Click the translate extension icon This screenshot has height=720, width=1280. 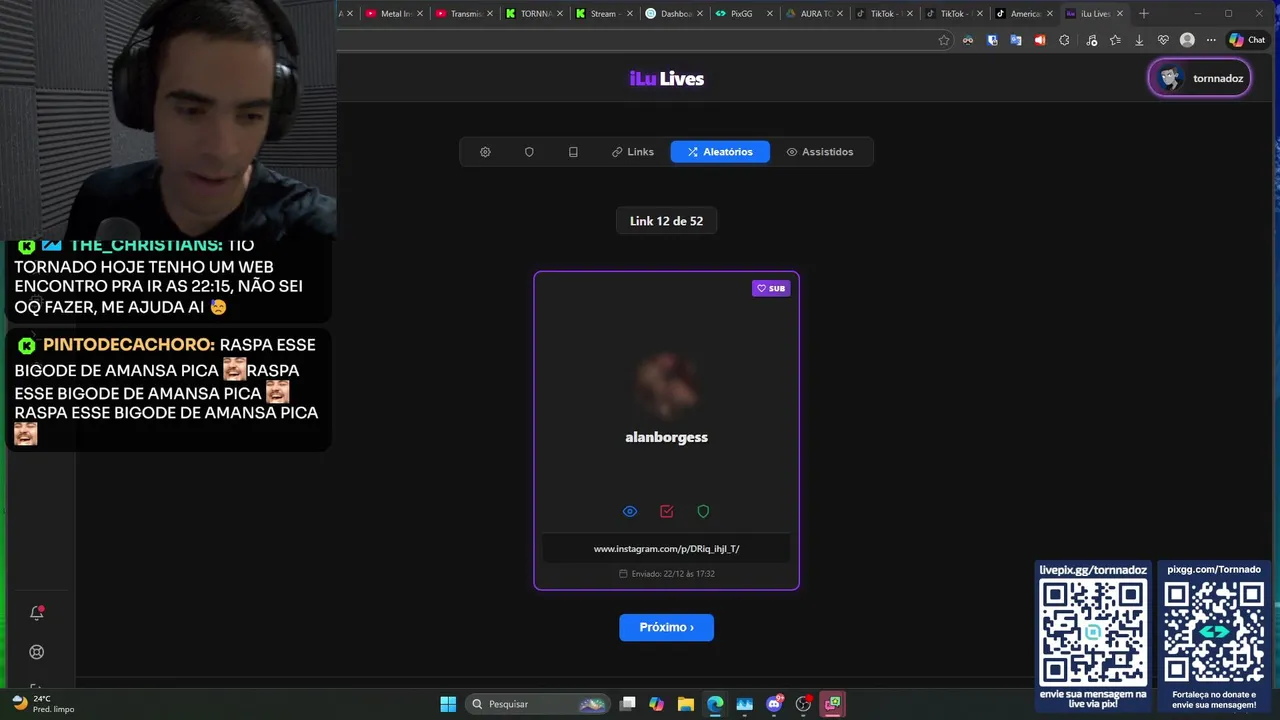pos(1016,40)
